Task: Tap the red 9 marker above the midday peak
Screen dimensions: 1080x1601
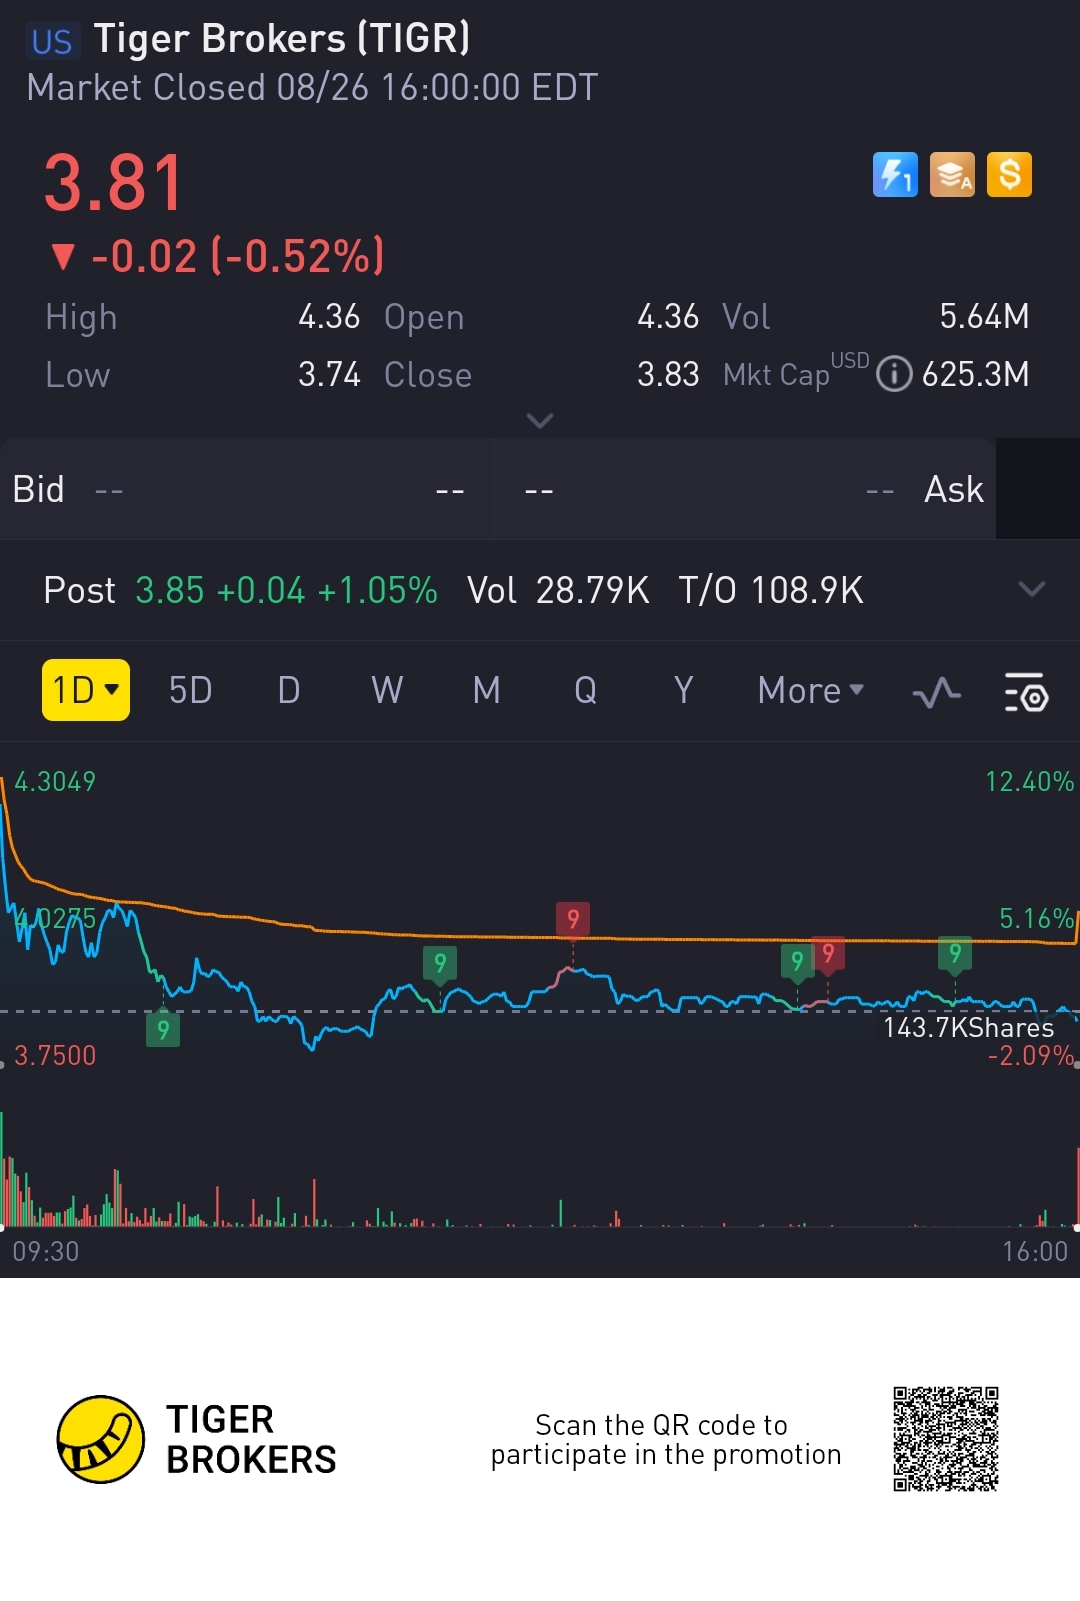Action: click(573, 919)
